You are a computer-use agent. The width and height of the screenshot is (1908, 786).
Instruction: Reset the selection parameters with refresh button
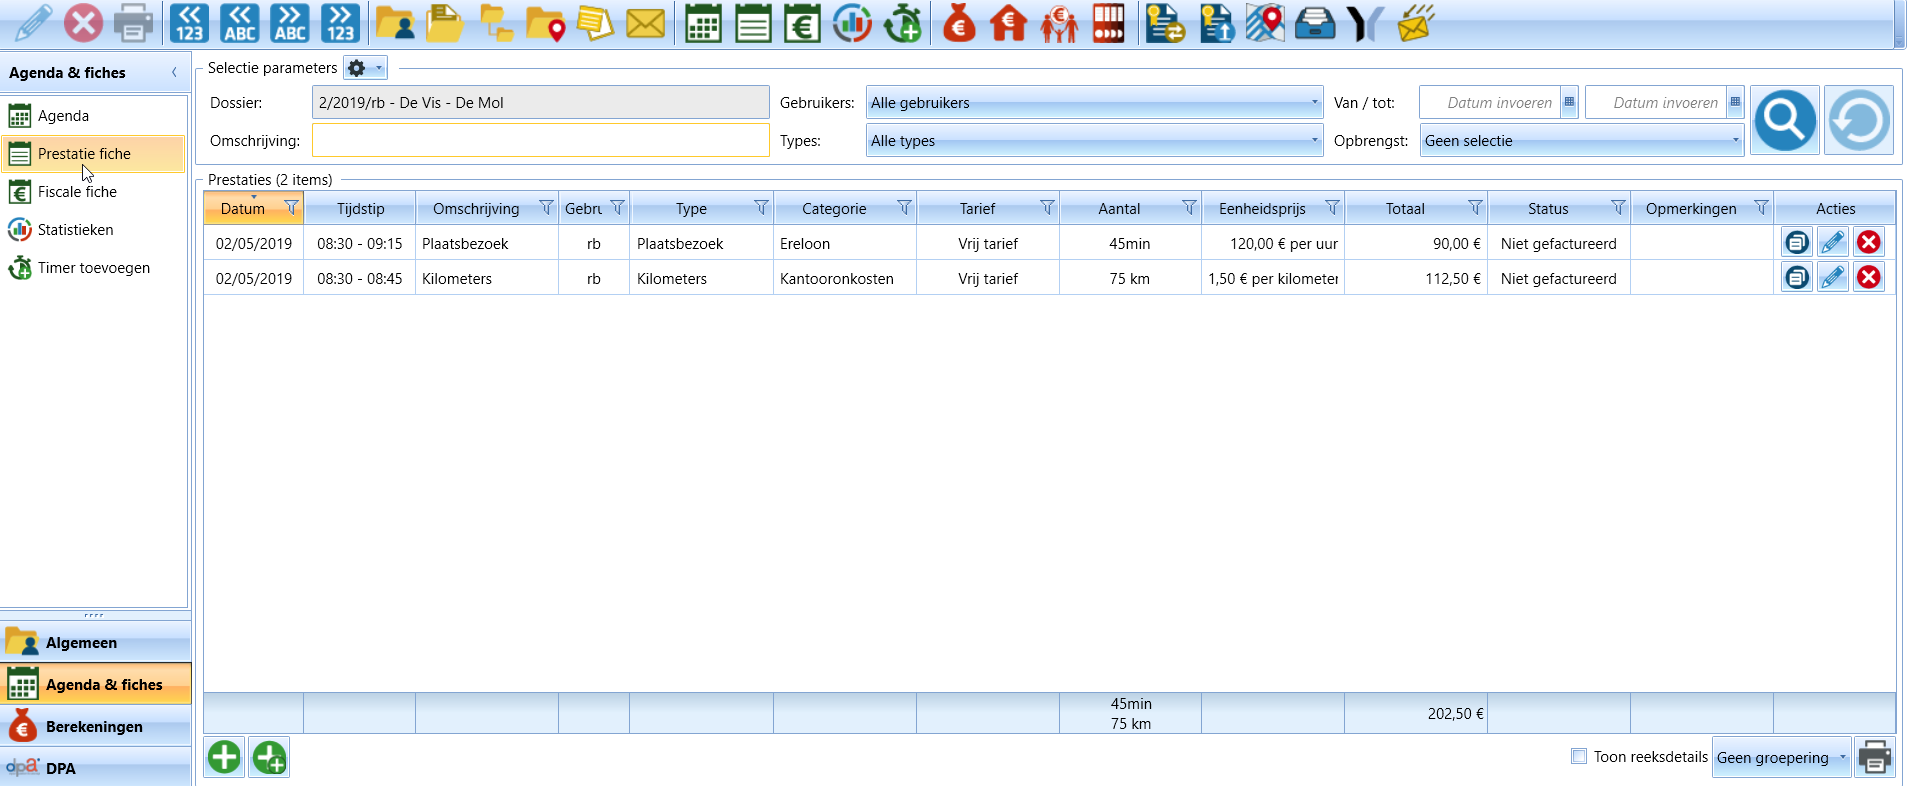1859,120
